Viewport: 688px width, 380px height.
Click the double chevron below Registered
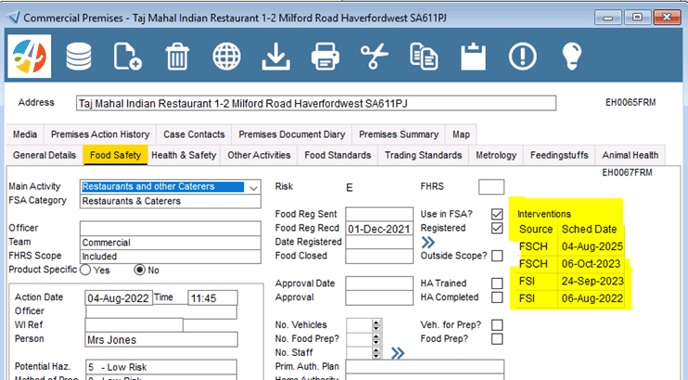pos(428,242)
